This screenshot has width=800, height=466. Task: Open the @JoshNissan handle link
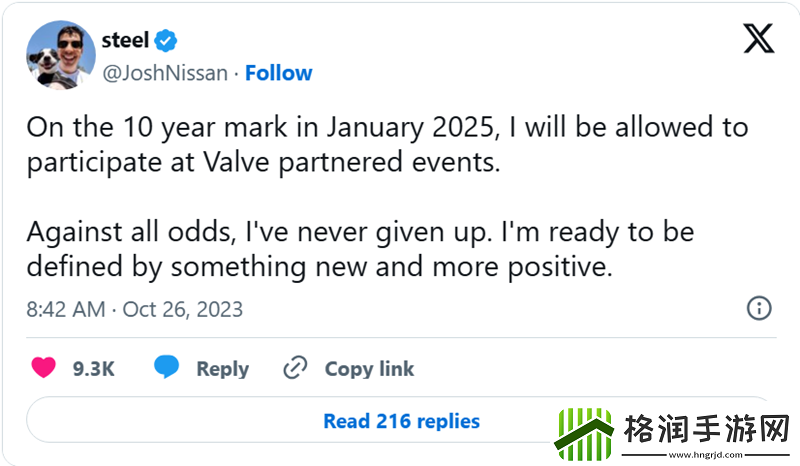(x=166, y=73)
